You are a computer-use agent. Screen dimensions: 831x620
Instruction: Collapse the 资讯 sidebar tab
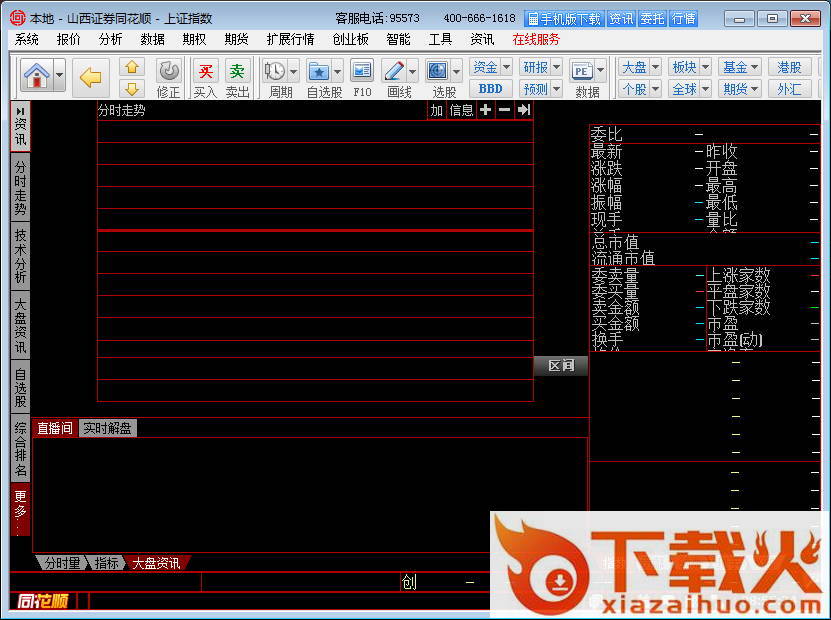pyautogui.click(x=20, y=126)
